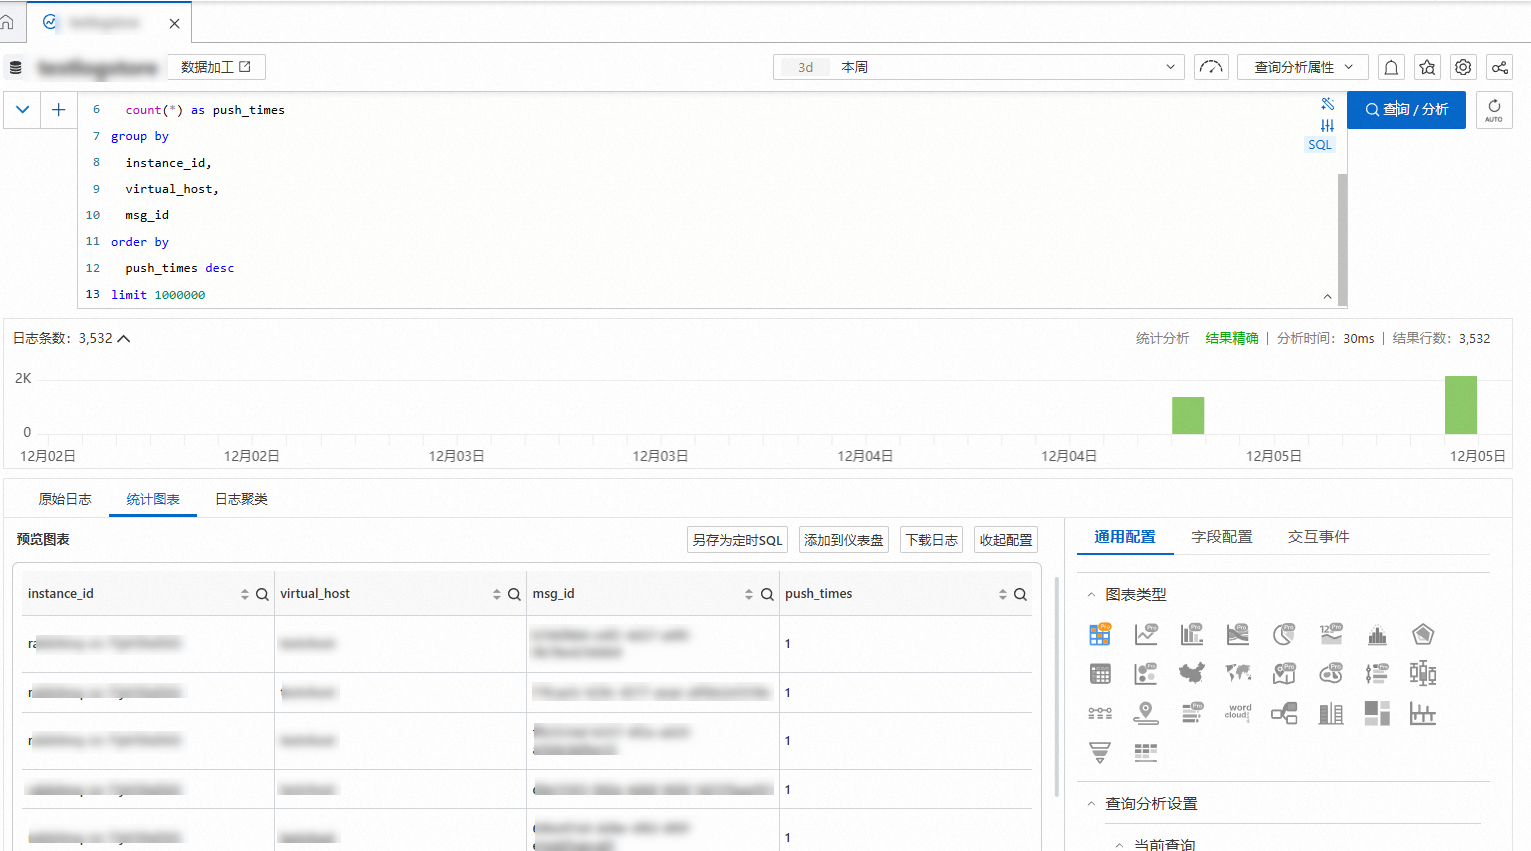Screen dimensions: 1531x851
Task: Collapse the query editor with bottom caret
Action: tap(1327, 296)
